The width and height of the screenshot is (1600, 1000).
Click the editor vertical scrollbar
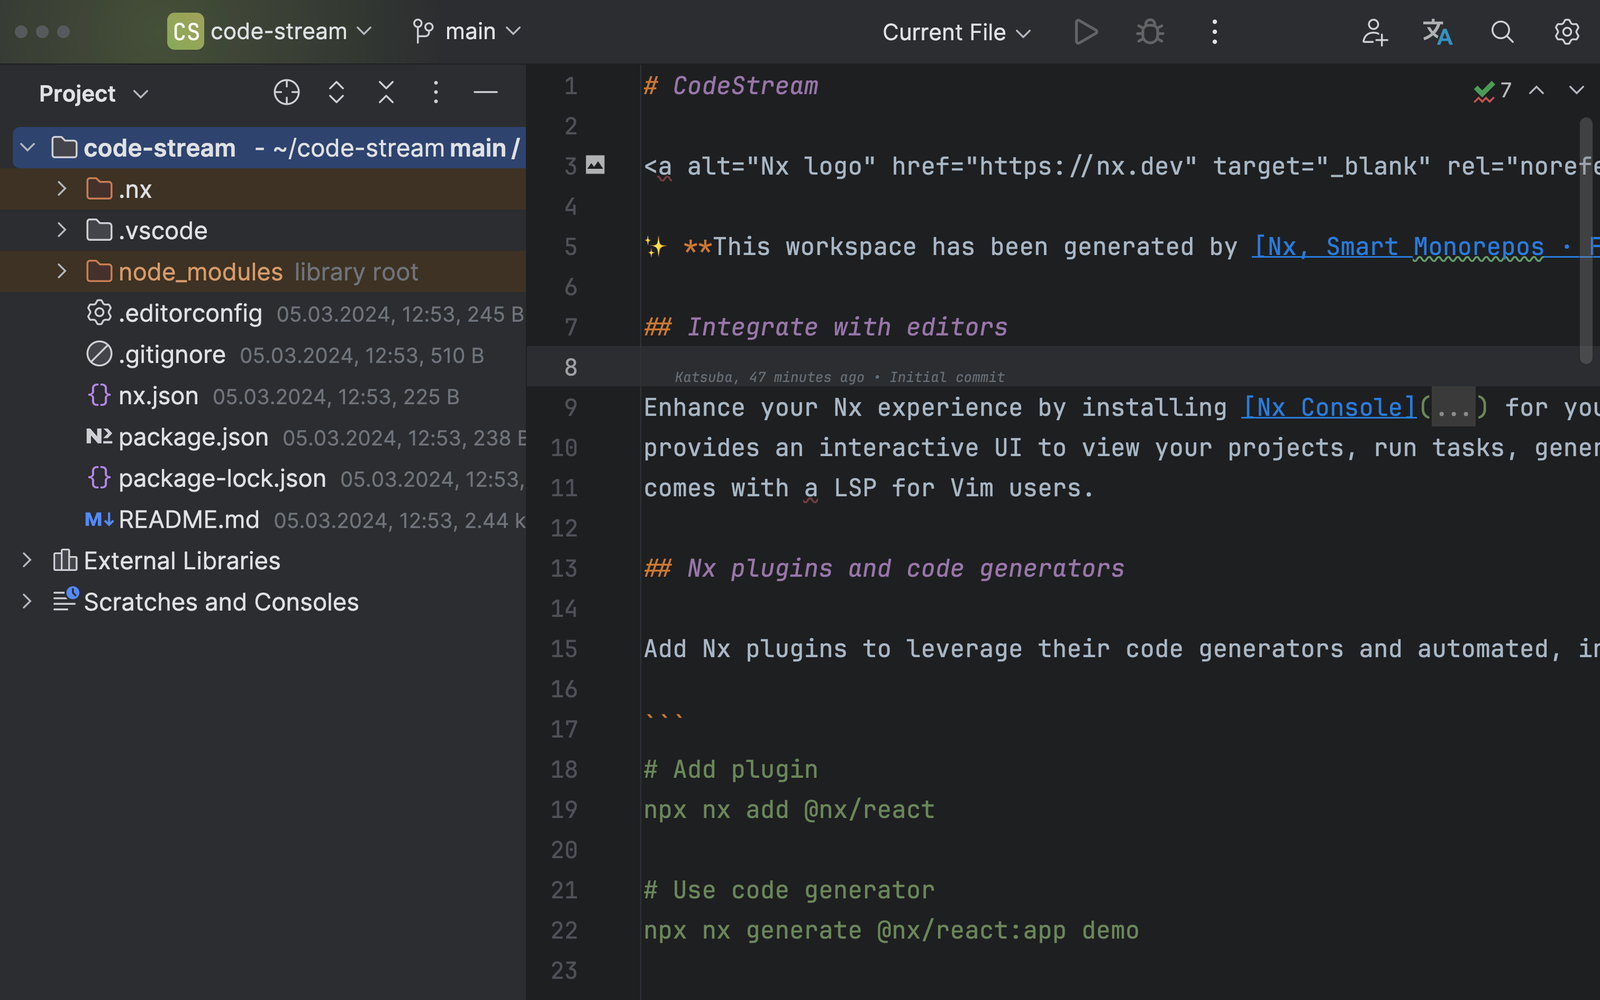tap(1586, 240)
